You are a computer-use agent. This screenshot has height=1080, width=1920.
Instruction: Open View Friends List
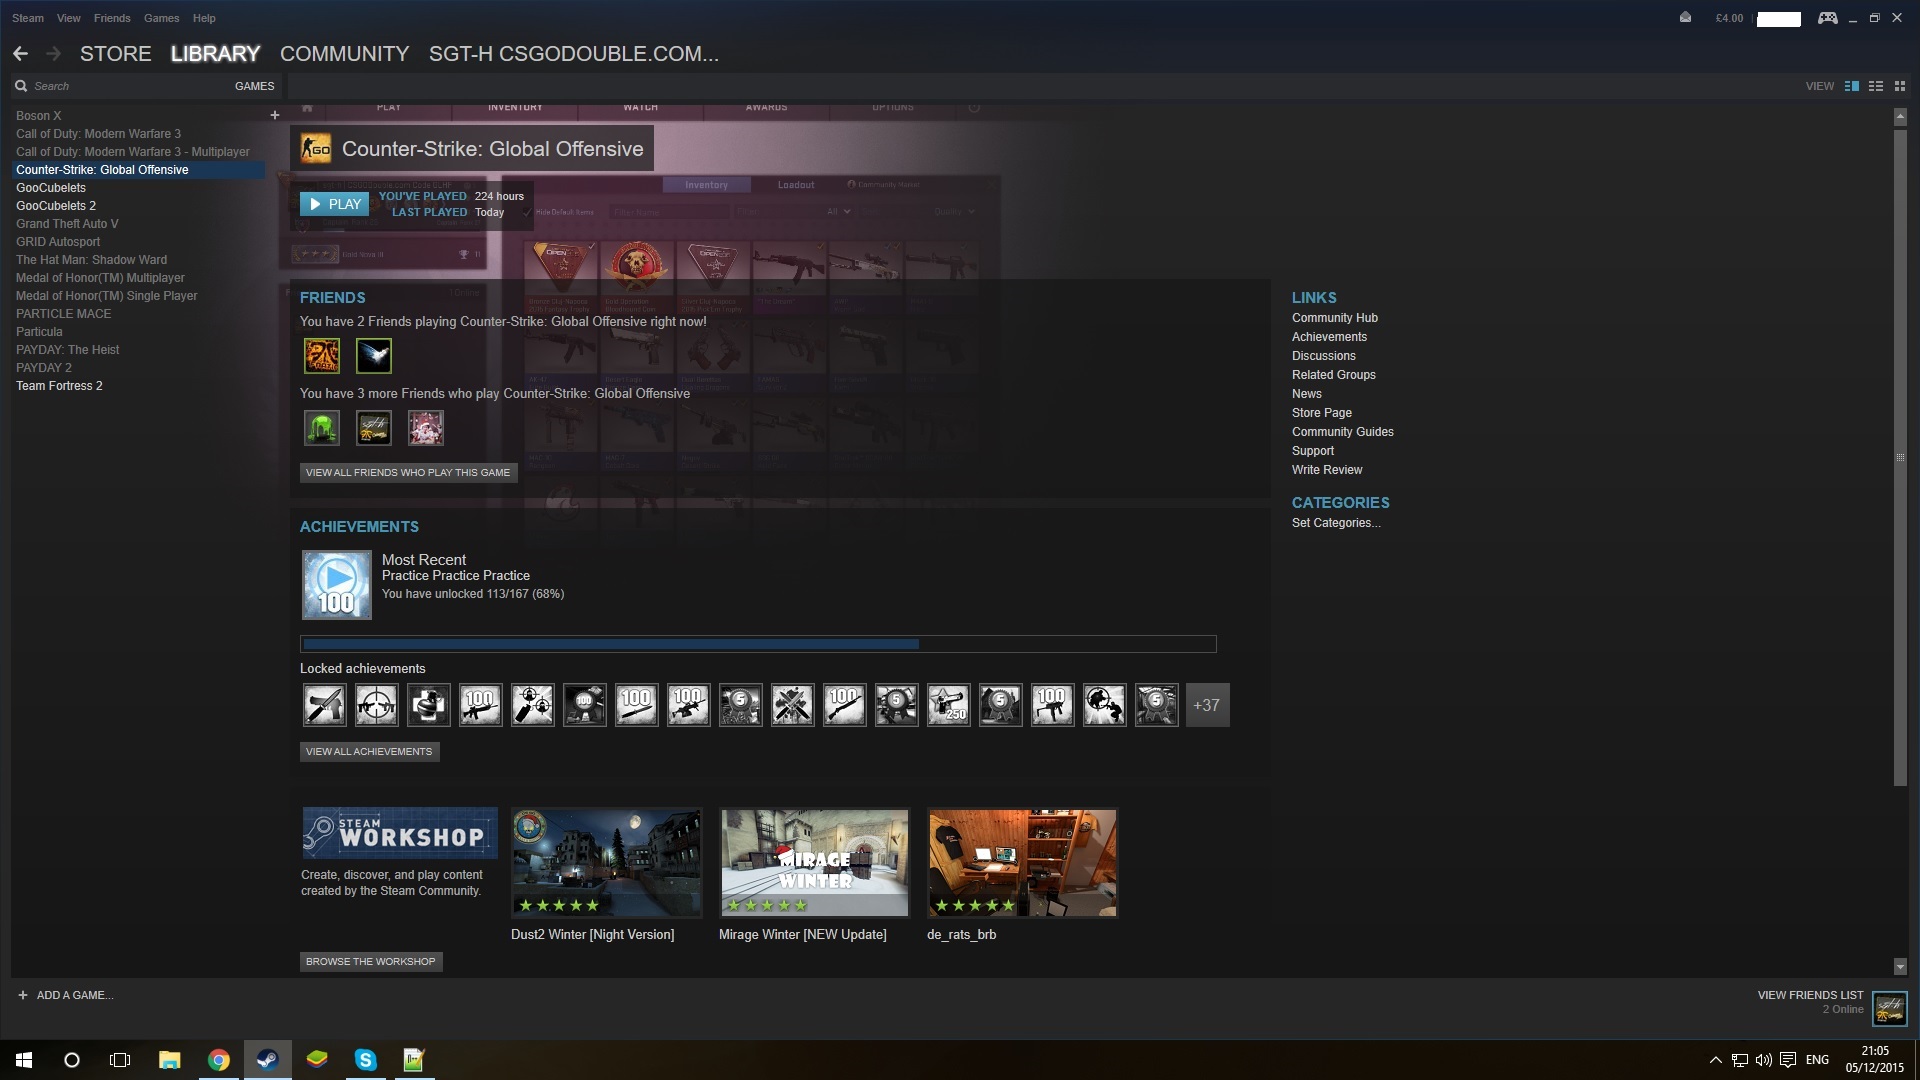point(1811,996)
